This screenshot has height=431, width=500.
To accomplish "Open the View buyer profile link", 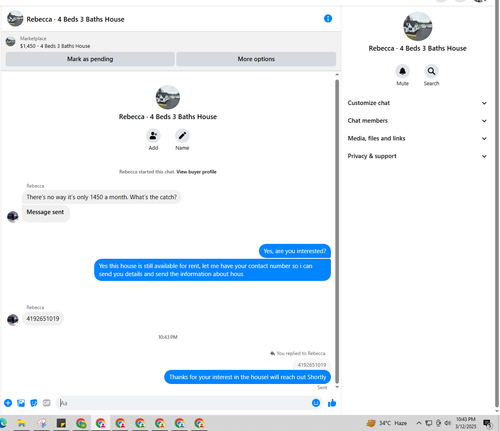I will [x=196, y=172].
